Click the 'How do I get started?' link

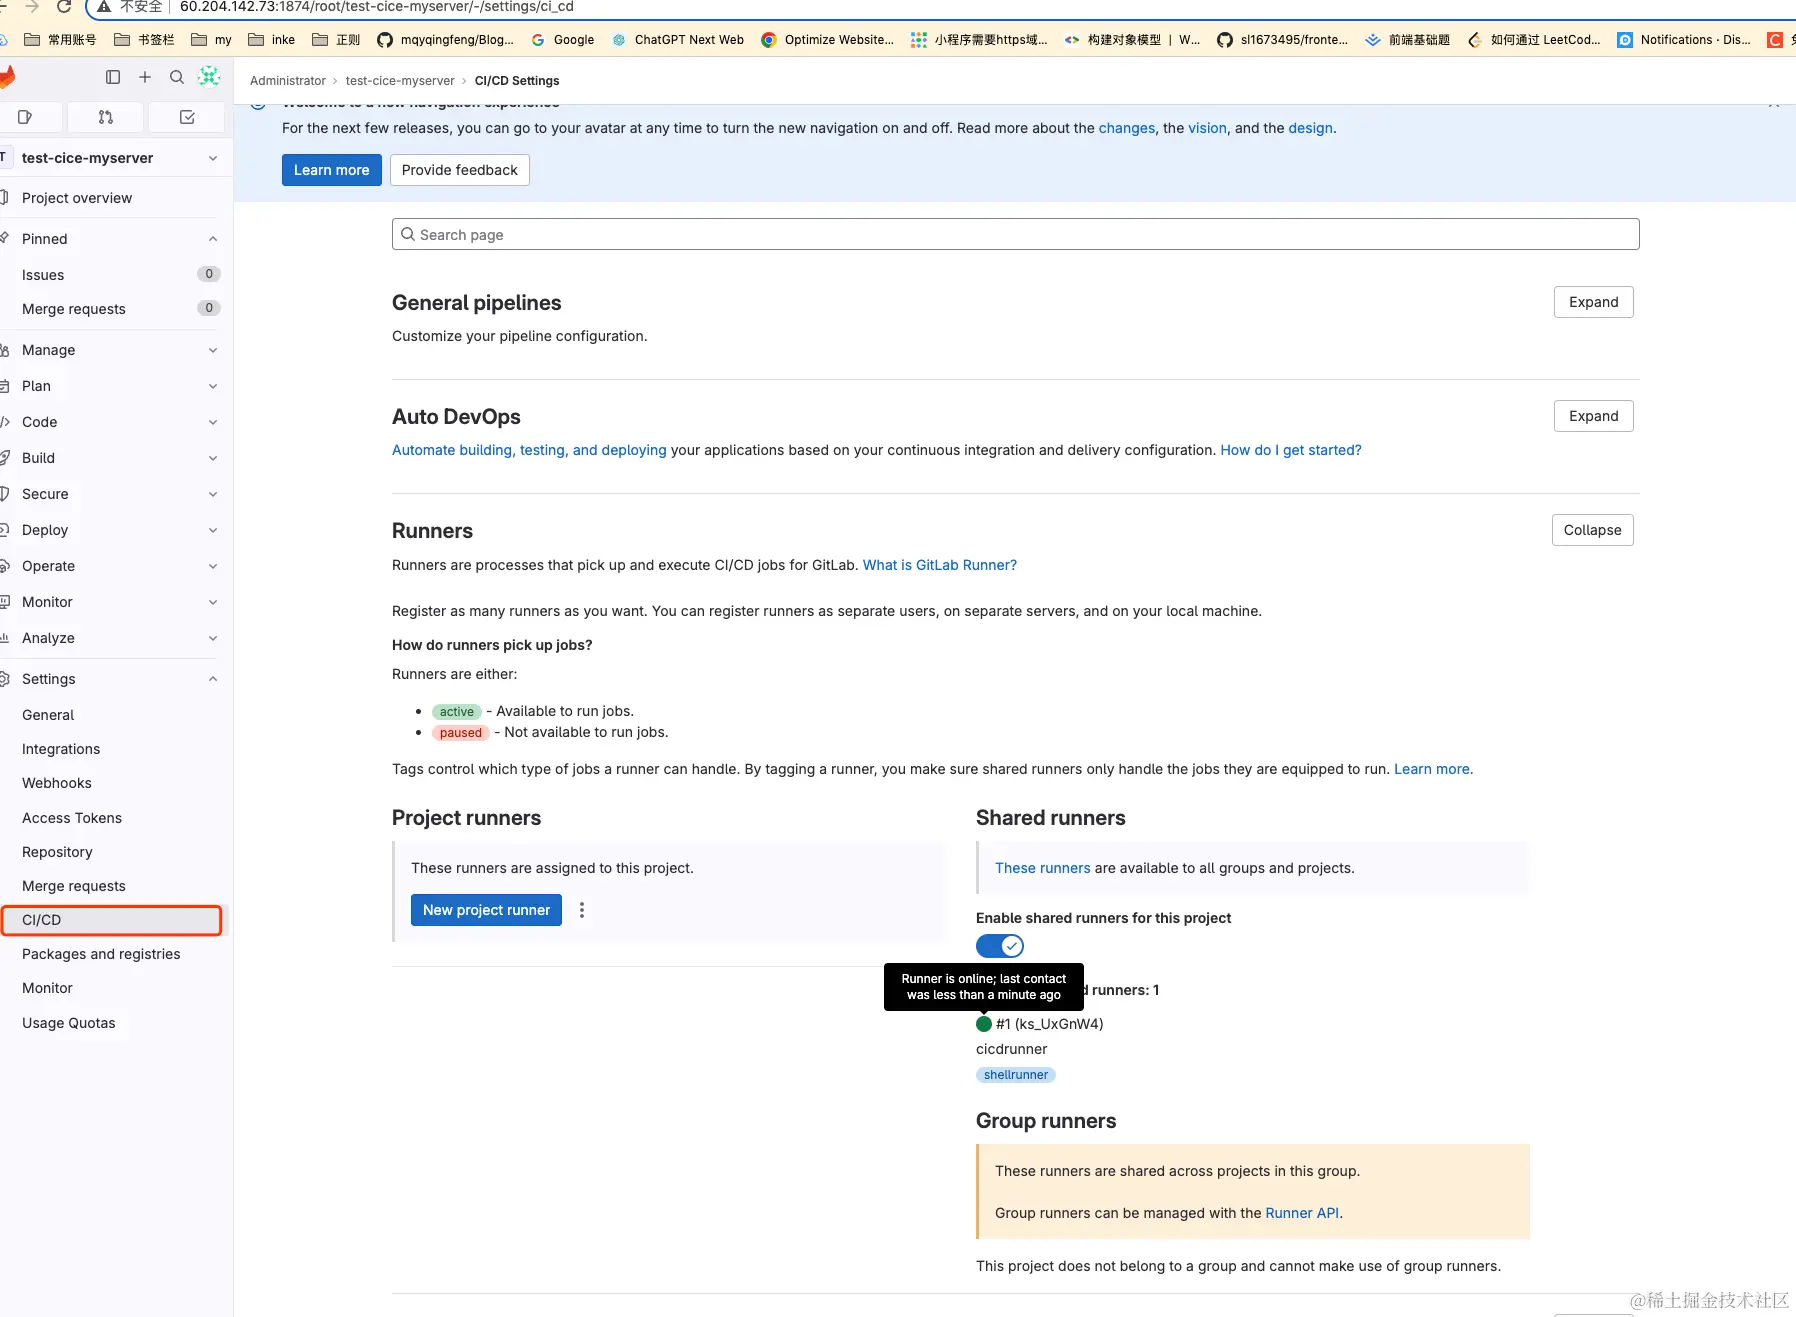(1291, 450)
